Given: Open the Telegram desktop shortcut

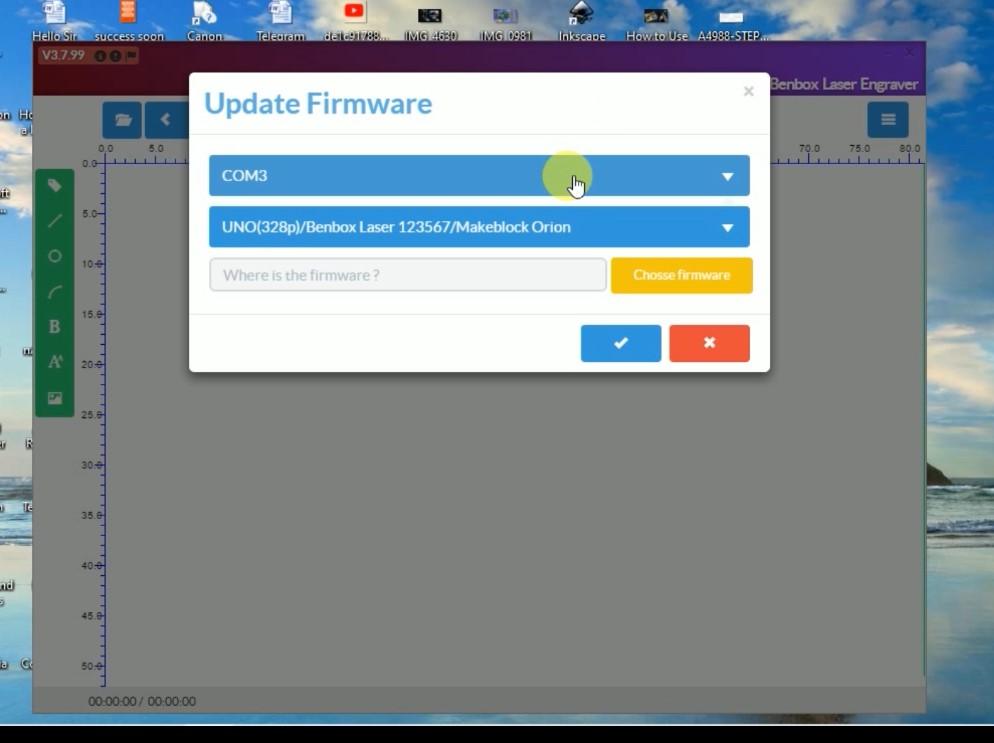Looking at the screenshot, I should tap(280, 21).
